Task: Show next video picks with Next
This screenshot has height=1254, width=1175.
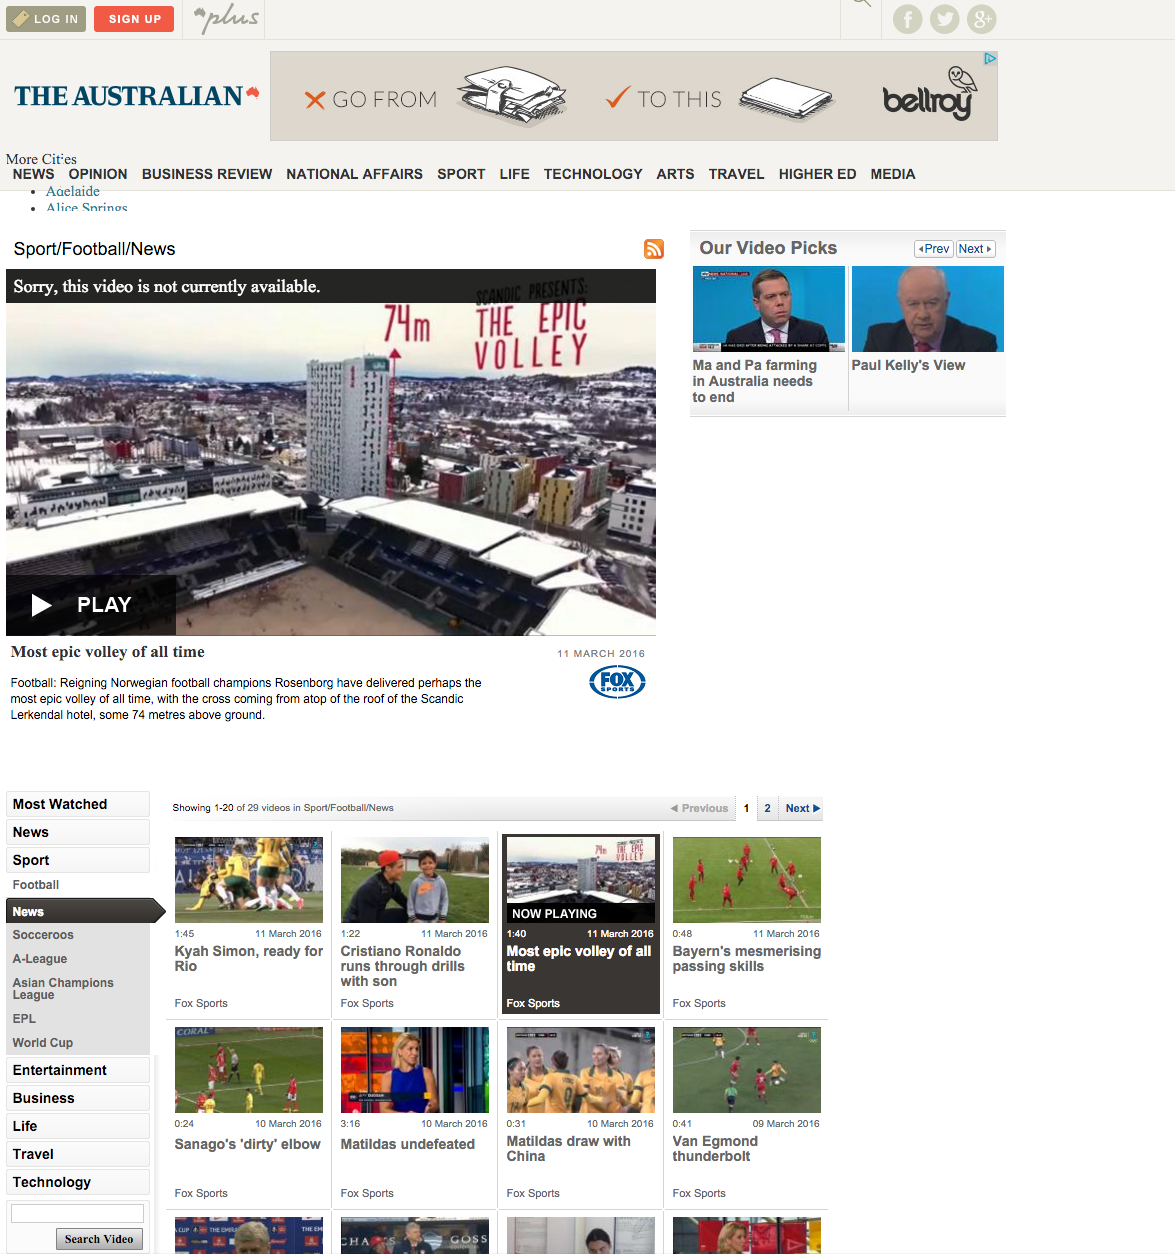Action: pyautogui.click(x=975, y=249)
